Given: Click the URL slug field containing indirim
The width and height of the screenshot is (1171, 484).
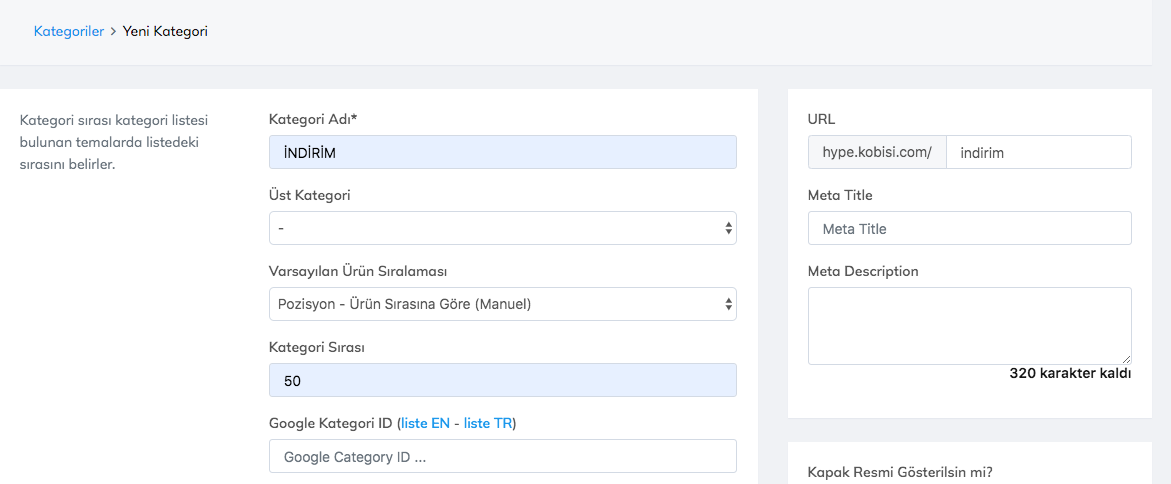Looking at the screenshot, I should (x=1038, y=152).
